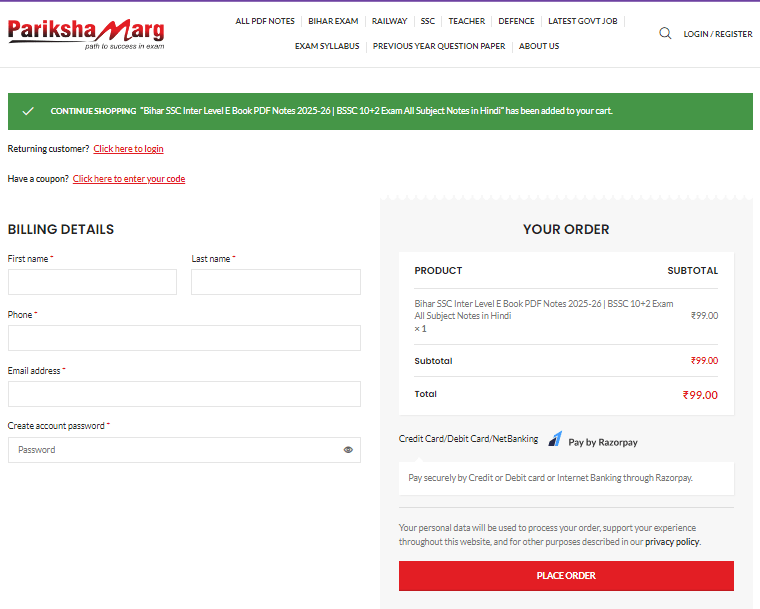This screenshot has height=609, width=760.
Task: Click the Razorpay logo icon
Action: (x=555, y=439)
